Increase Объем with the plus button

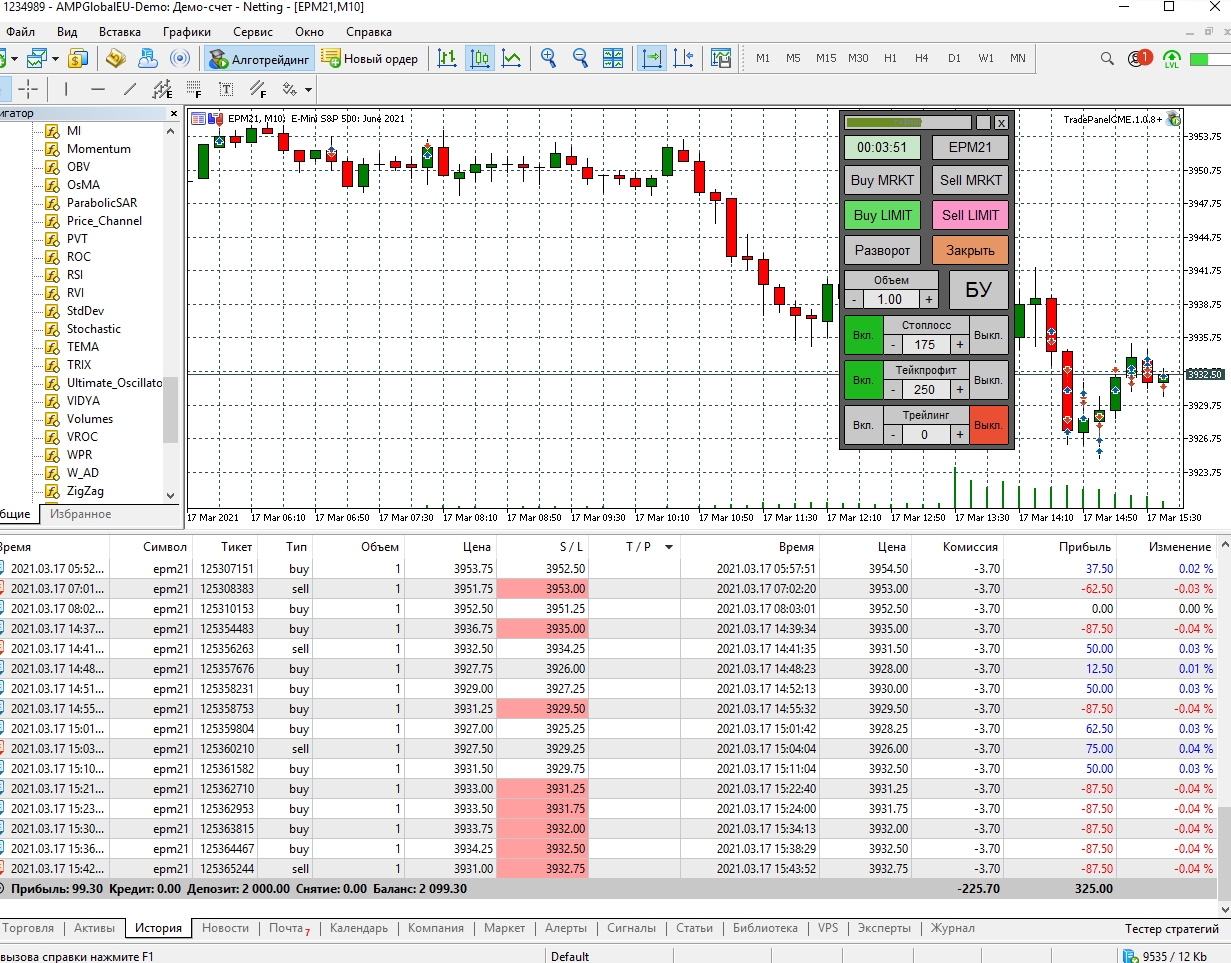[928, 299]
